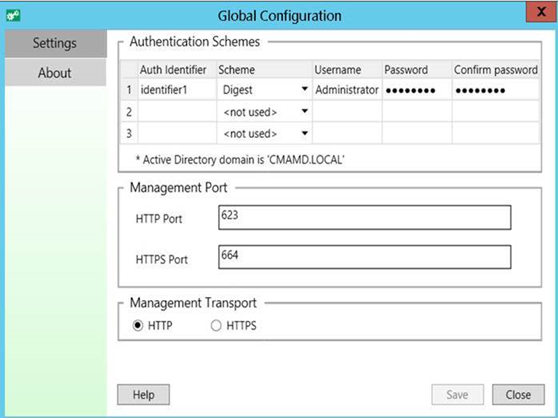This screenshot has width=558, height=418.
Task: Click the Administrator username cell
Action: point(347,90)
